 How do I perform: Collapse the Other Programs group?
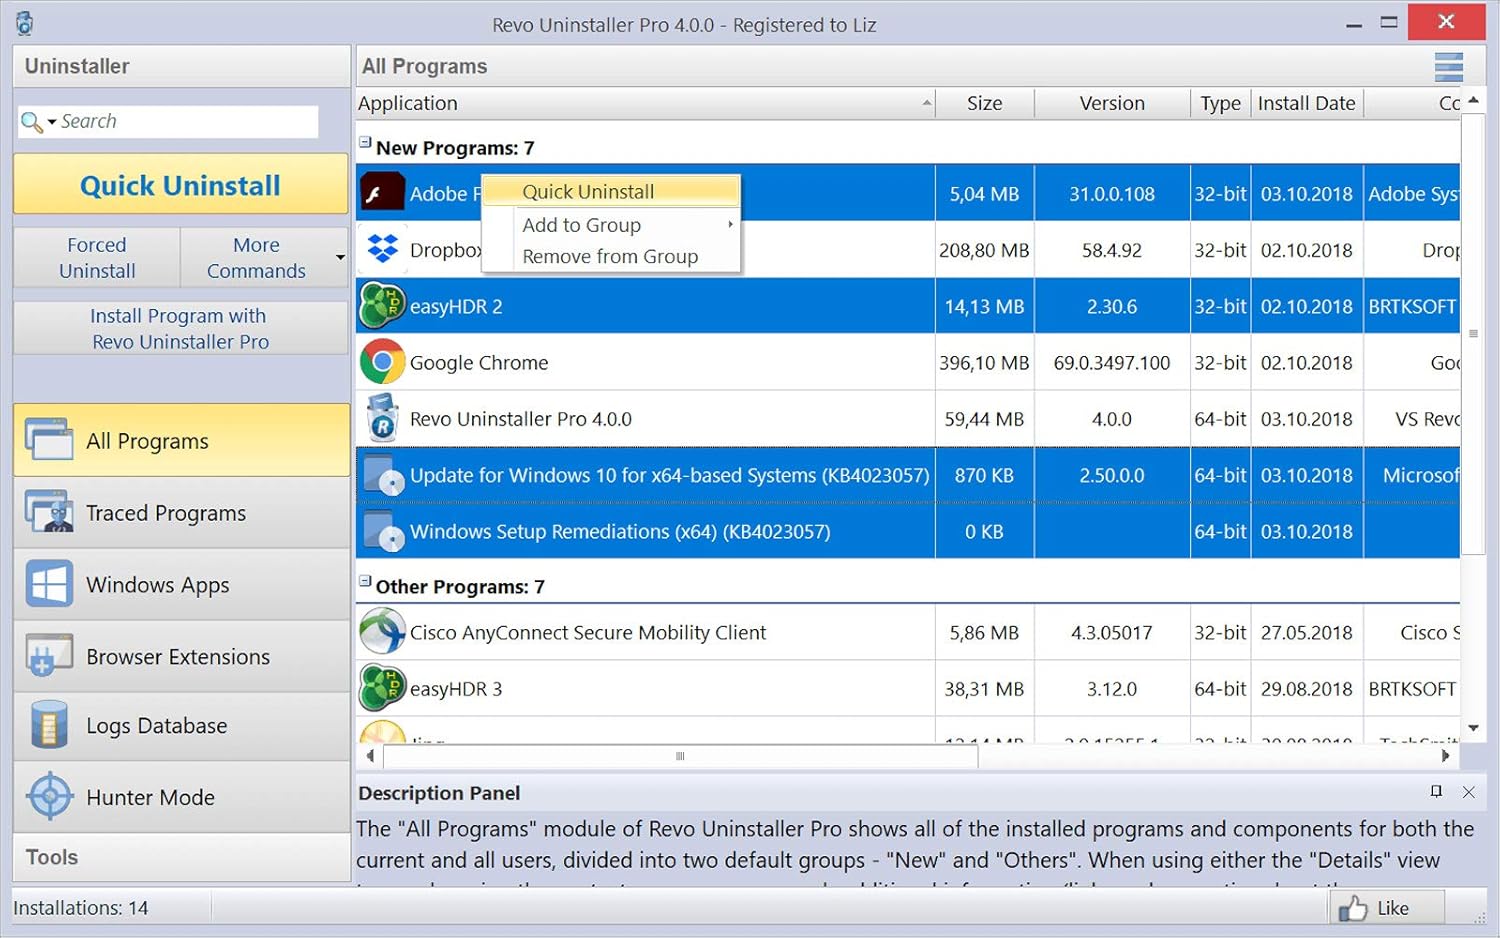pos(365,581)
